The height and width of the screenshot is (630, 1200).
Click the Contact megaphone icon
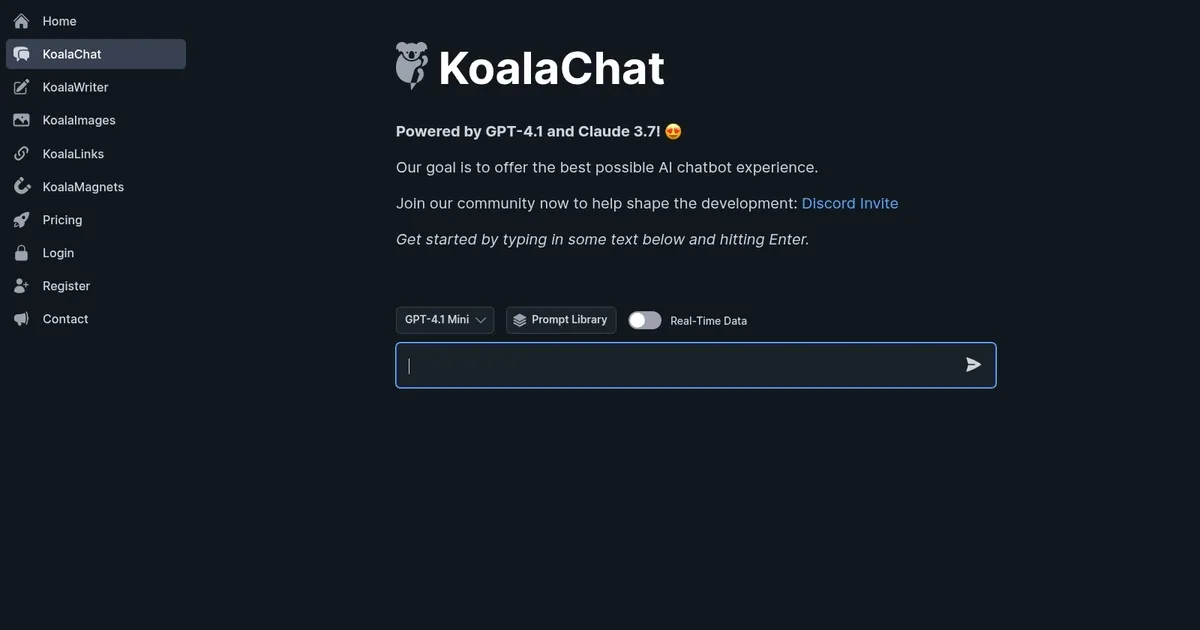tap(21, 319)
